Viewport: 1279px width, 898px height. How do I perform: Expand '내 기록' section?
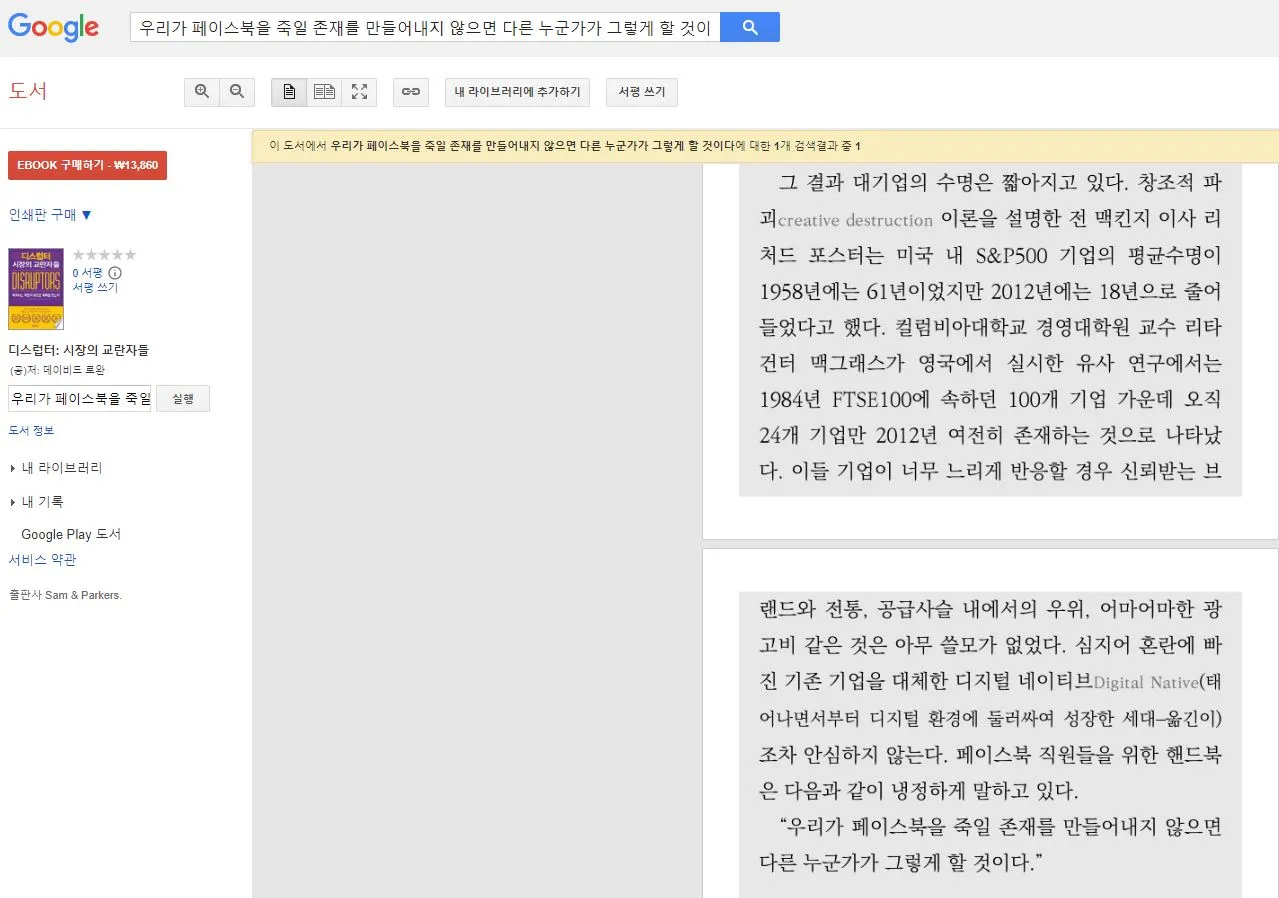37,502
